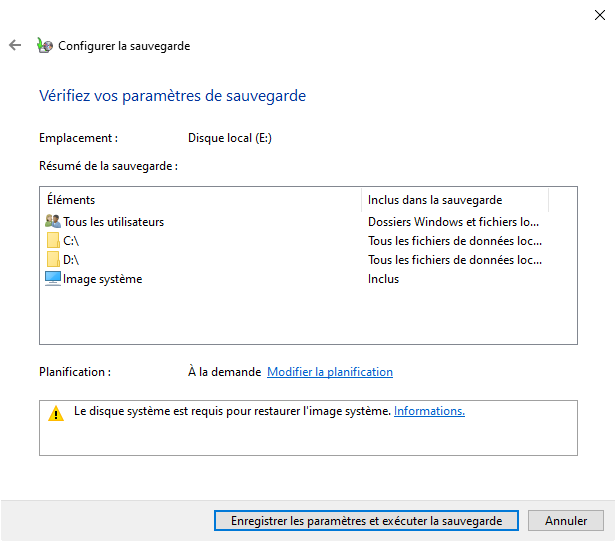Select the Inclus value for Image système
The width and height of the screenshot is (616, 542).
pyautogui.click(x=383, y=279)
